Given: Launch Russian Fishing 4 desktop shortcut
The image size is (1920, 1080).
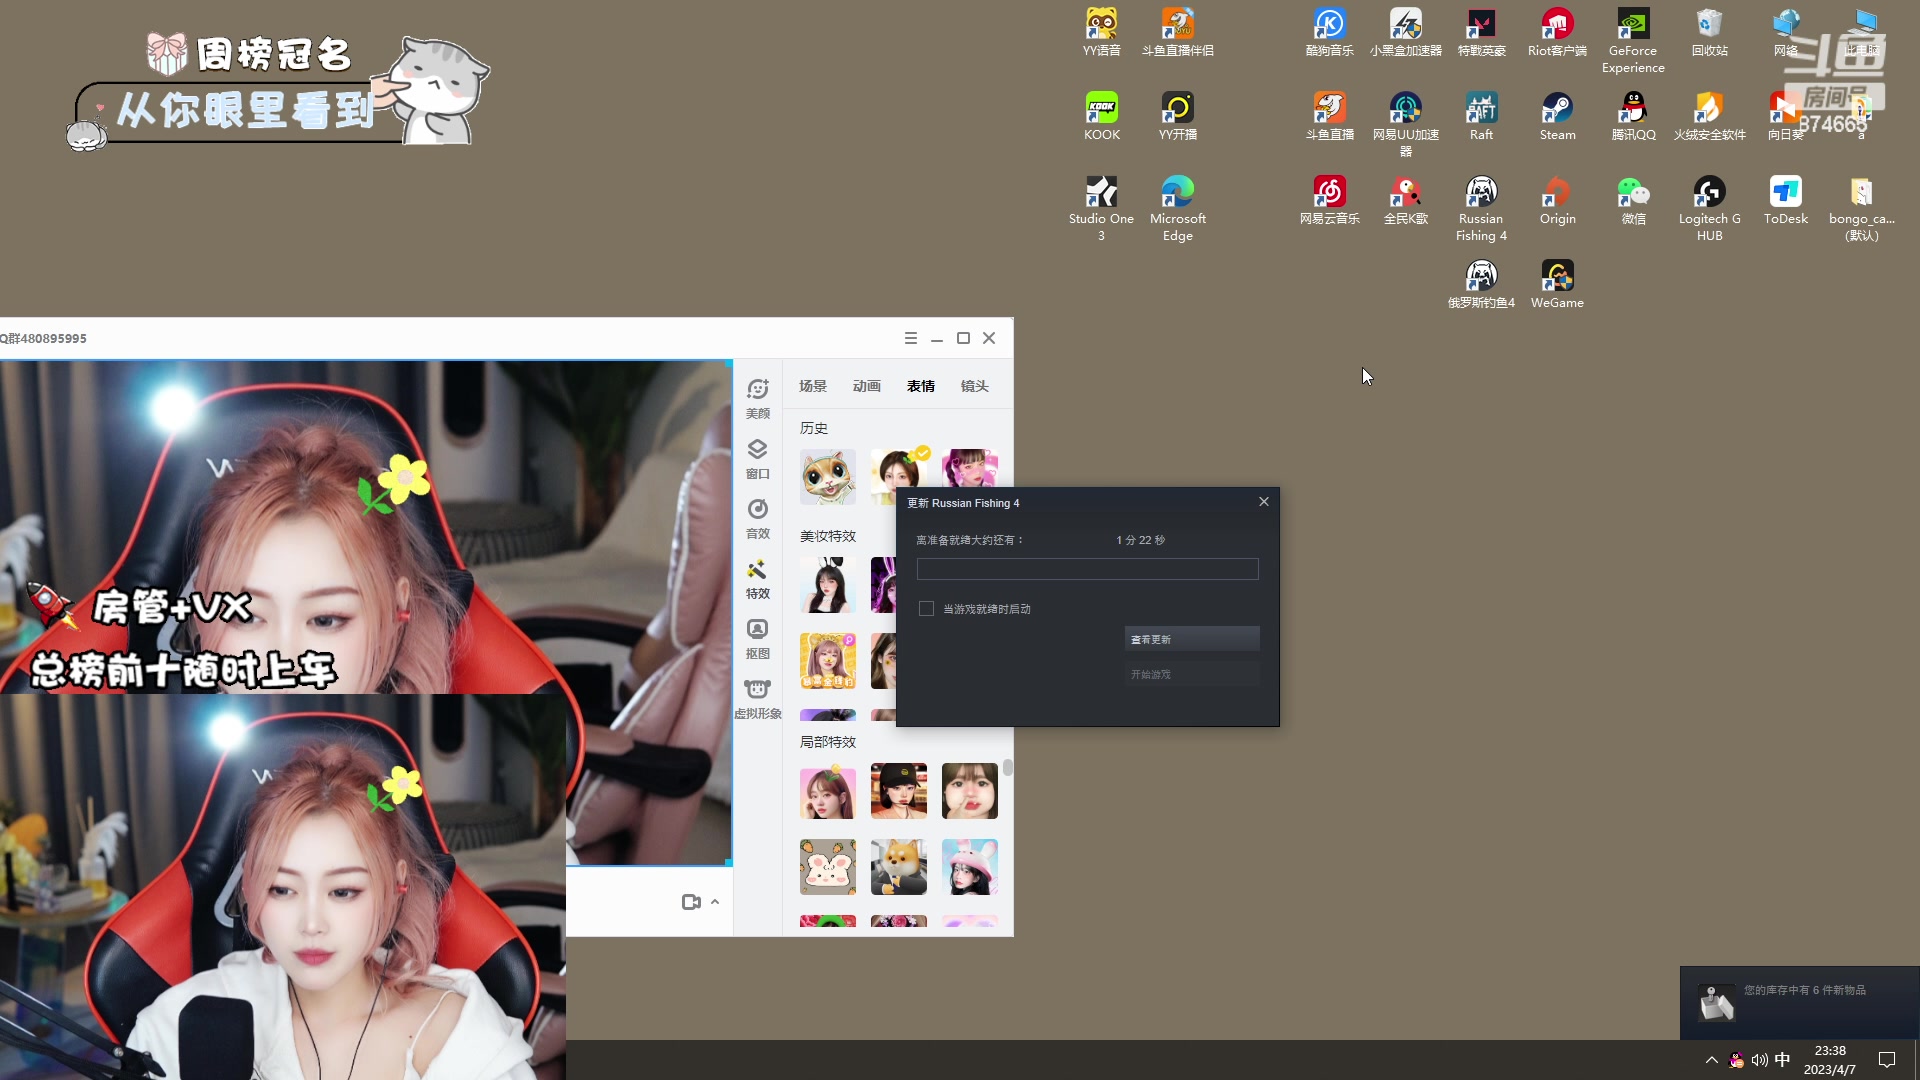Looking at the screenshot, I should (1481, 208).
